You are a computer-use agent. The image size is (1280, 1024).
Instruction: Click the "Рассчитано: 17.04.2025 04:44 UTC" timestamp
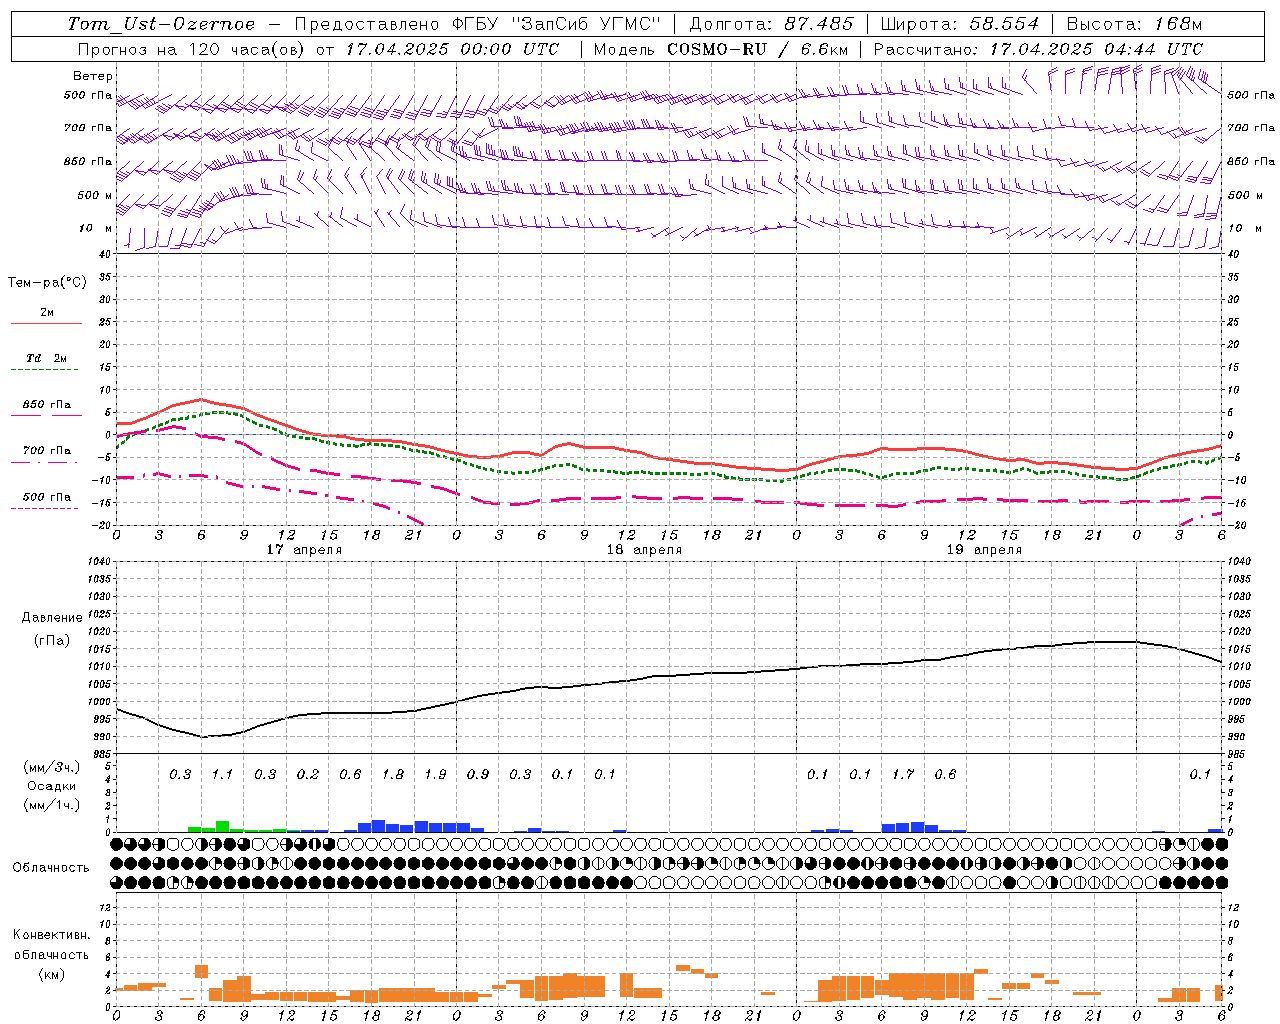(1038, 49)
